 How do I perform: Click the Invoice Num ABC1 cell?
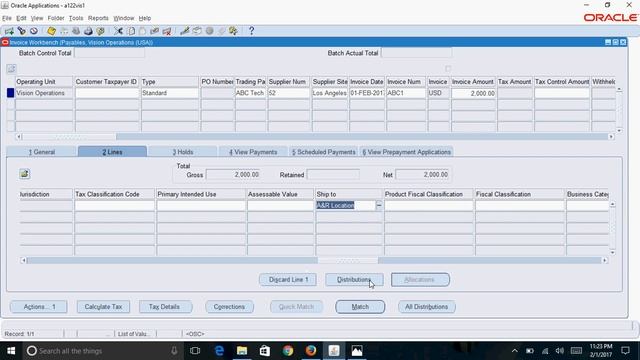(x=406, y=93)
